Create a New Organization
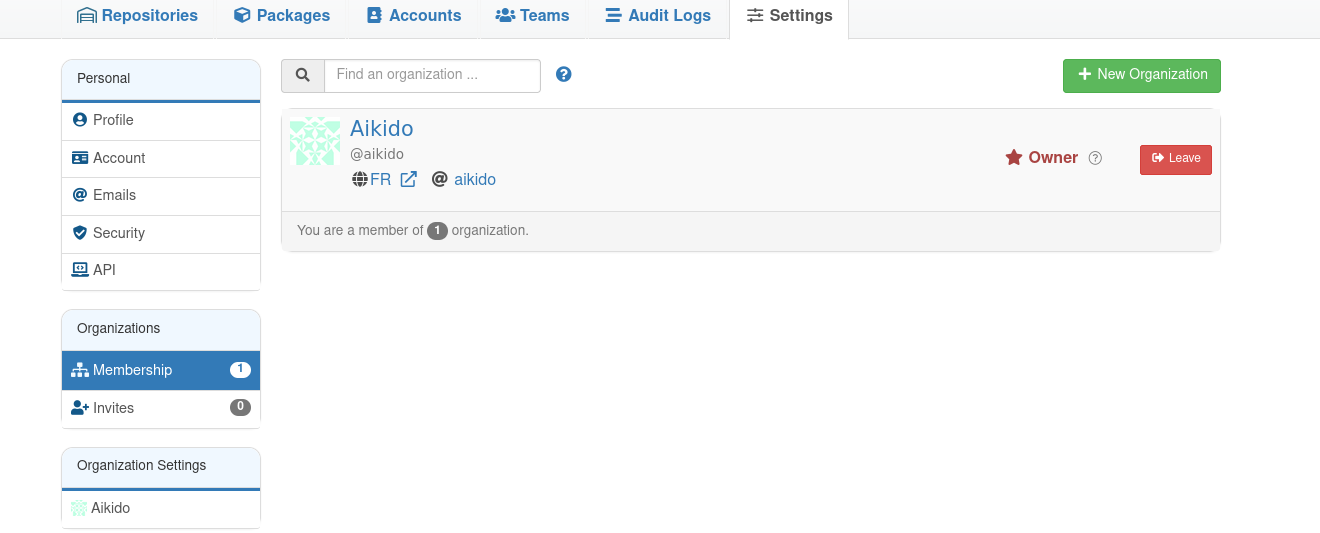The width and height of the screenshot is (1320, 533). coord(1141,75)
